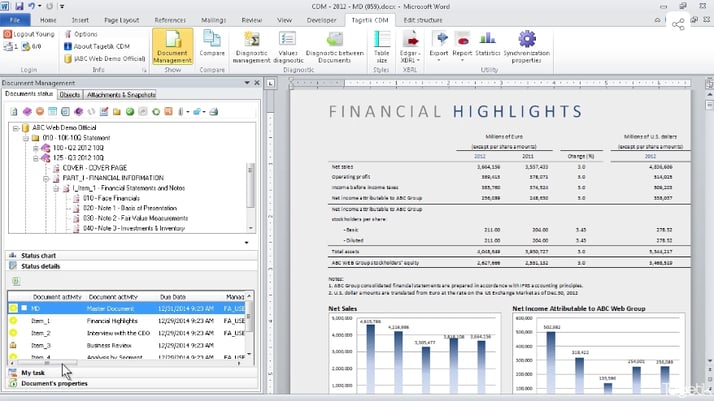
Task: Open the Edit structure ribbon tab
Action: (x=423, y=20)
